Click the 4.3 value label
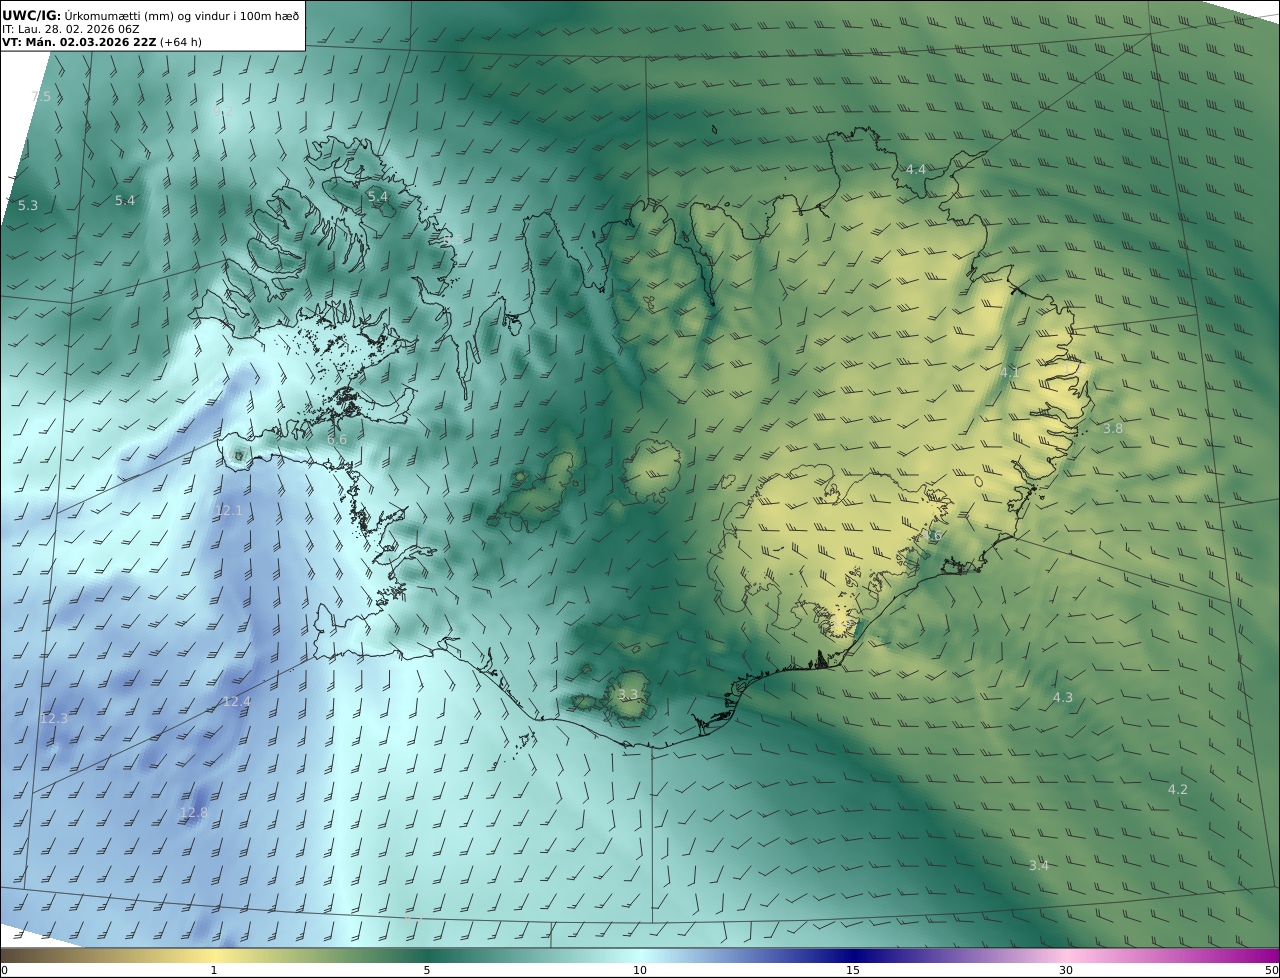Screen dimensions: 1280x978 point(1062,698)
